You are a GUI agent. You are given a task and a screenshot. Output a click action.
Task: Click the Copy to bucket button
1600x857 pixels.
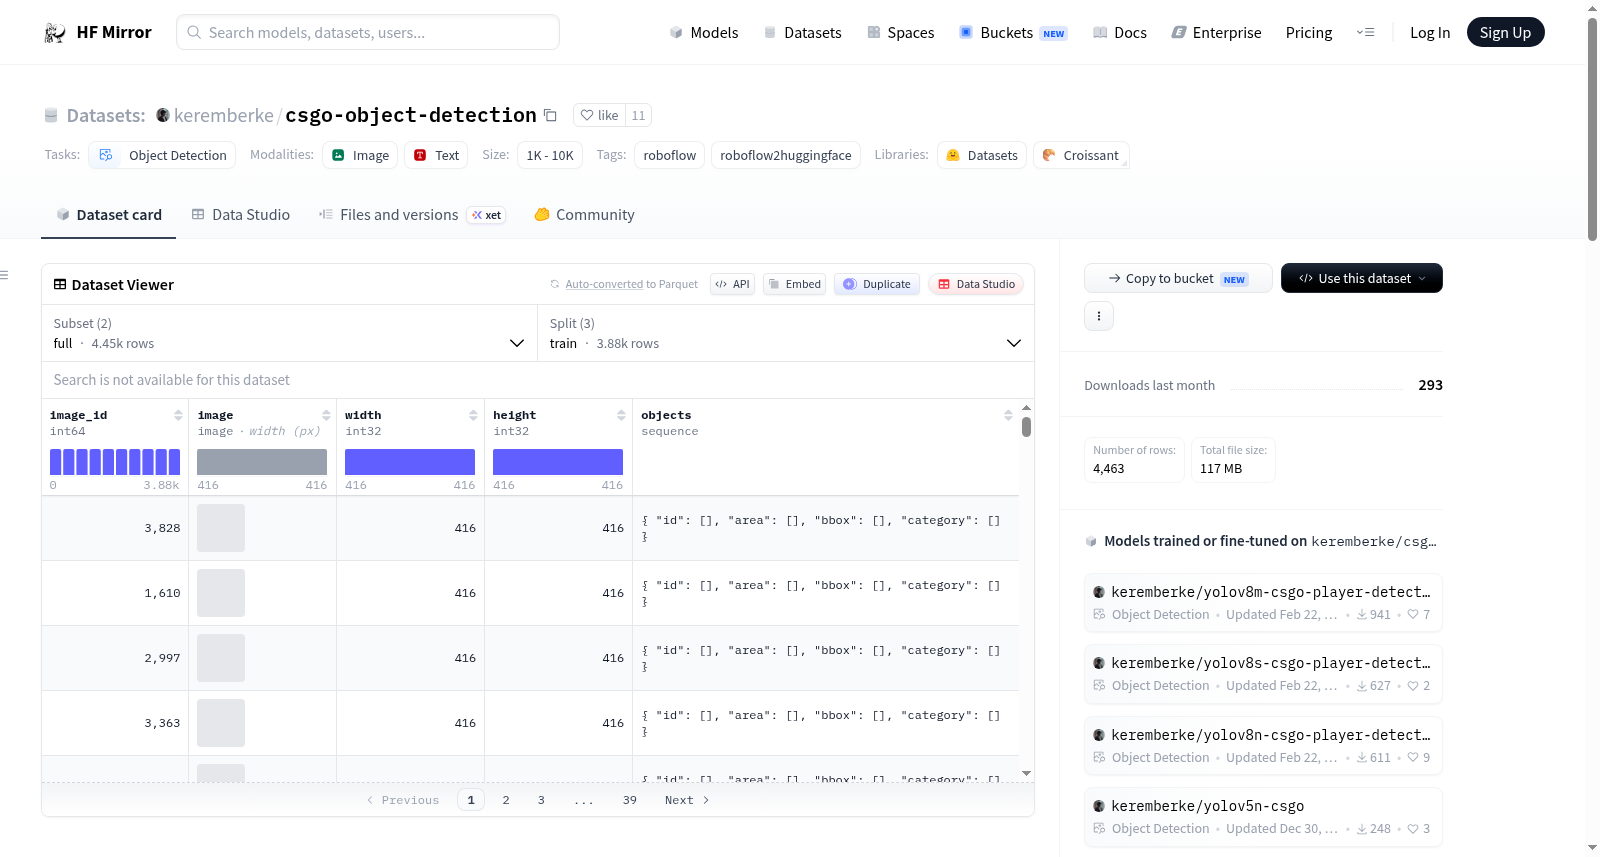click(x=1178, y=278)
